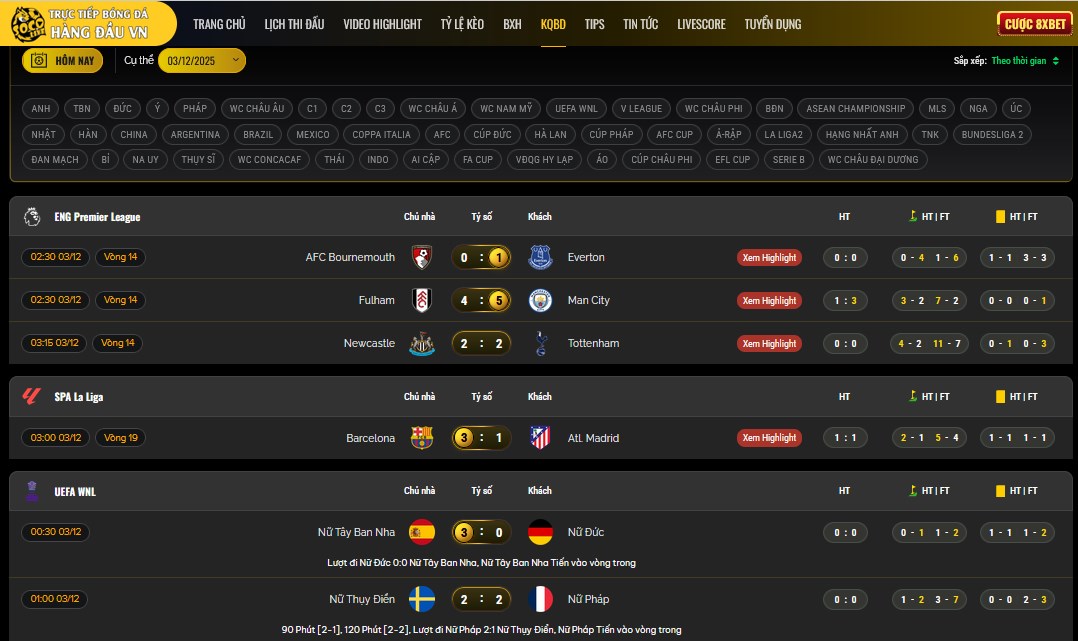1078x641 pixels.
Task: Toggle the Serie B league filter
Action: coord(788,159)
